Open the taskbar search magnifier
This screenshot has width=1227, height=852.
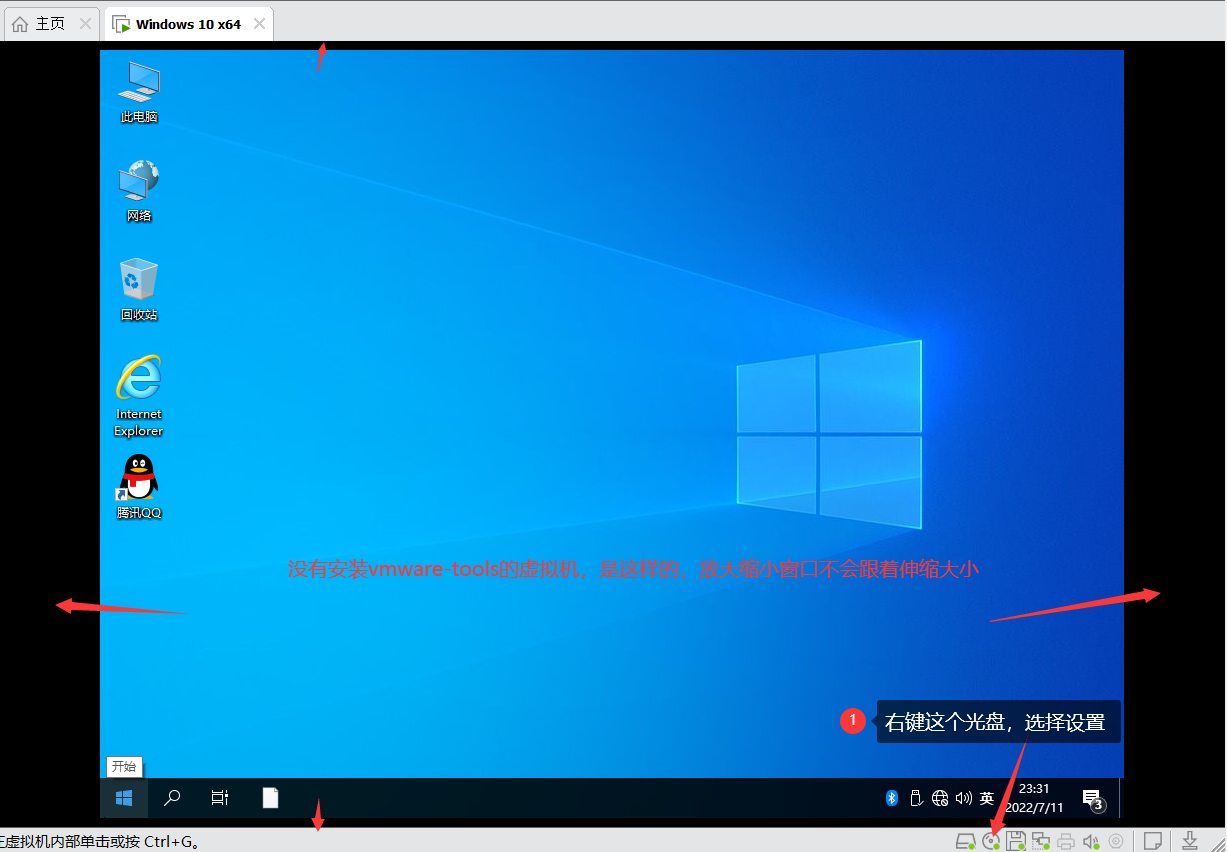(172, 798)
